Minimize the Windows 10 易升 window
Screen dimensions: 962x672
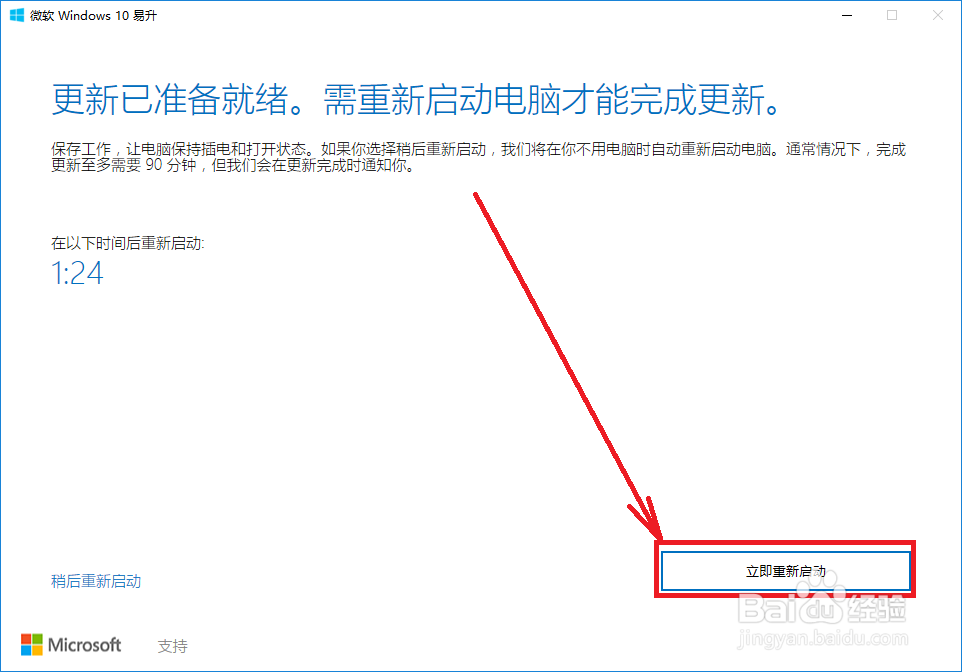pos(847,15)
